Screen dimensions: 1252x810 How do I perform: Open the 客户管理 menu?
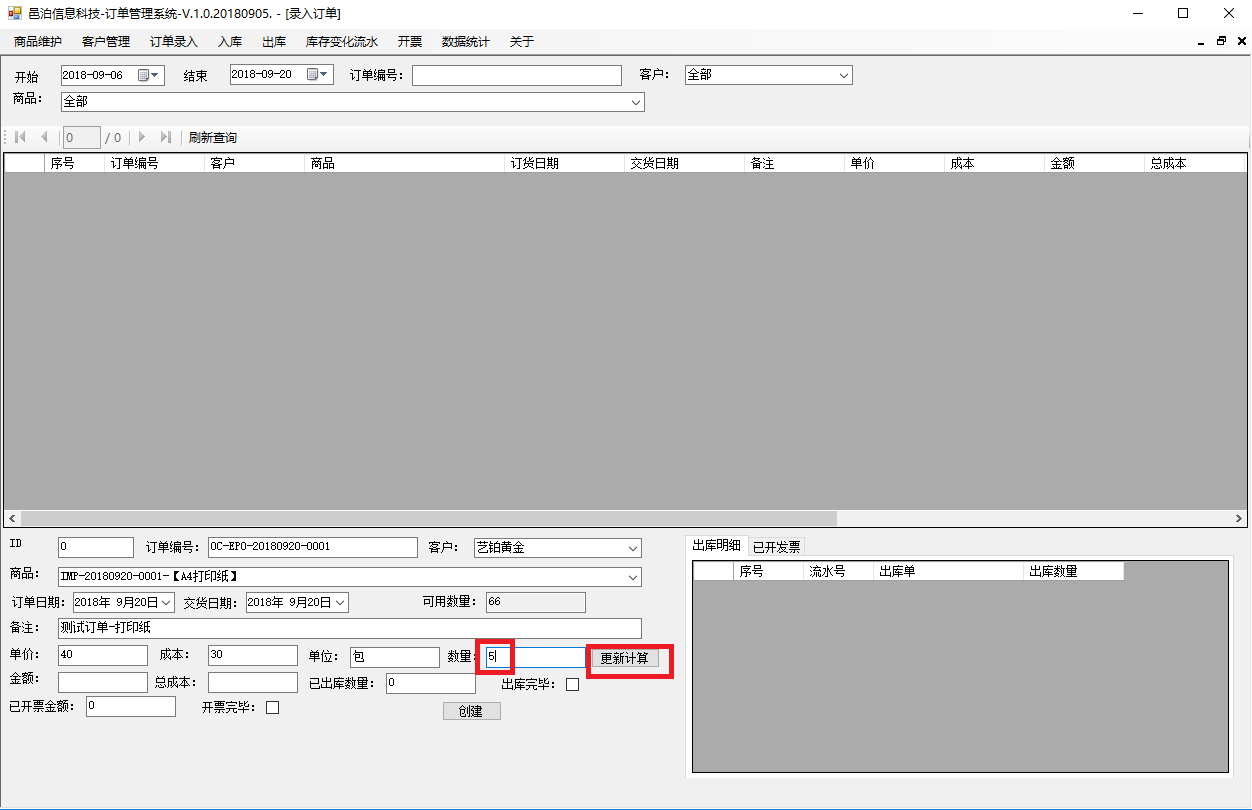[x=106, y=42]
